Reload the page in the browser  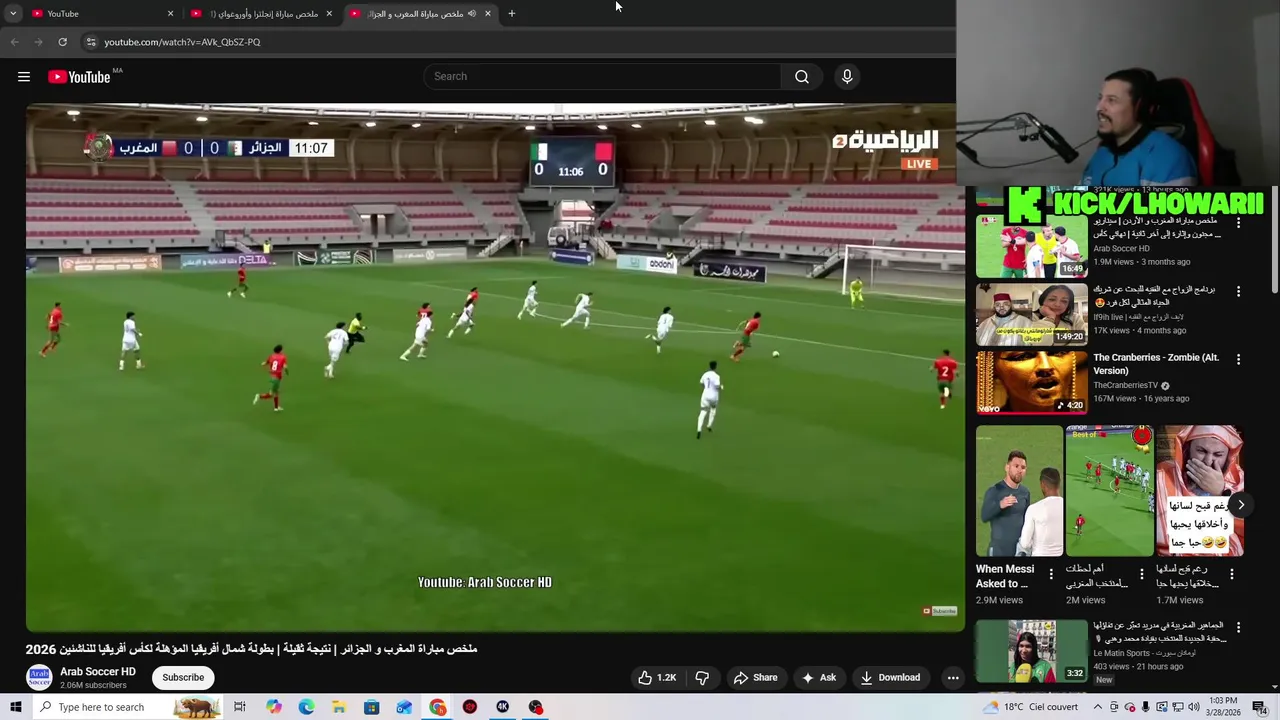coord(62,42)
